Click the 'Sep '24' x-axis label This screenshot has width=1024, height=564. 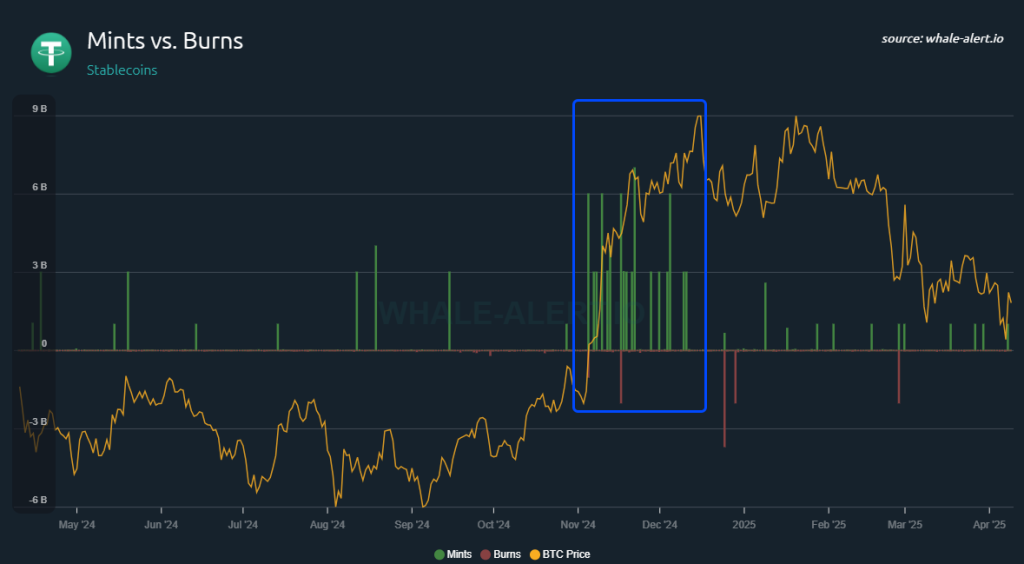pos(412,525)
